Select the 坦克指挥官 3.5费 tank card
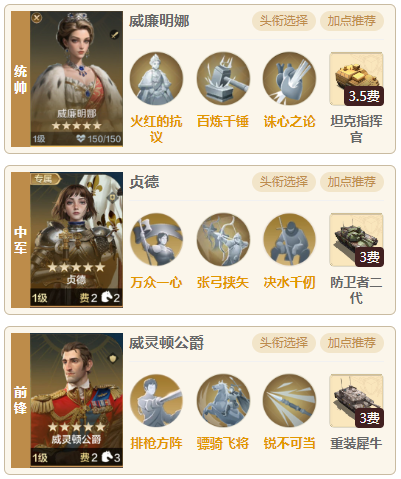The height and width of the screenshot is (479, 401). [356, 79]
